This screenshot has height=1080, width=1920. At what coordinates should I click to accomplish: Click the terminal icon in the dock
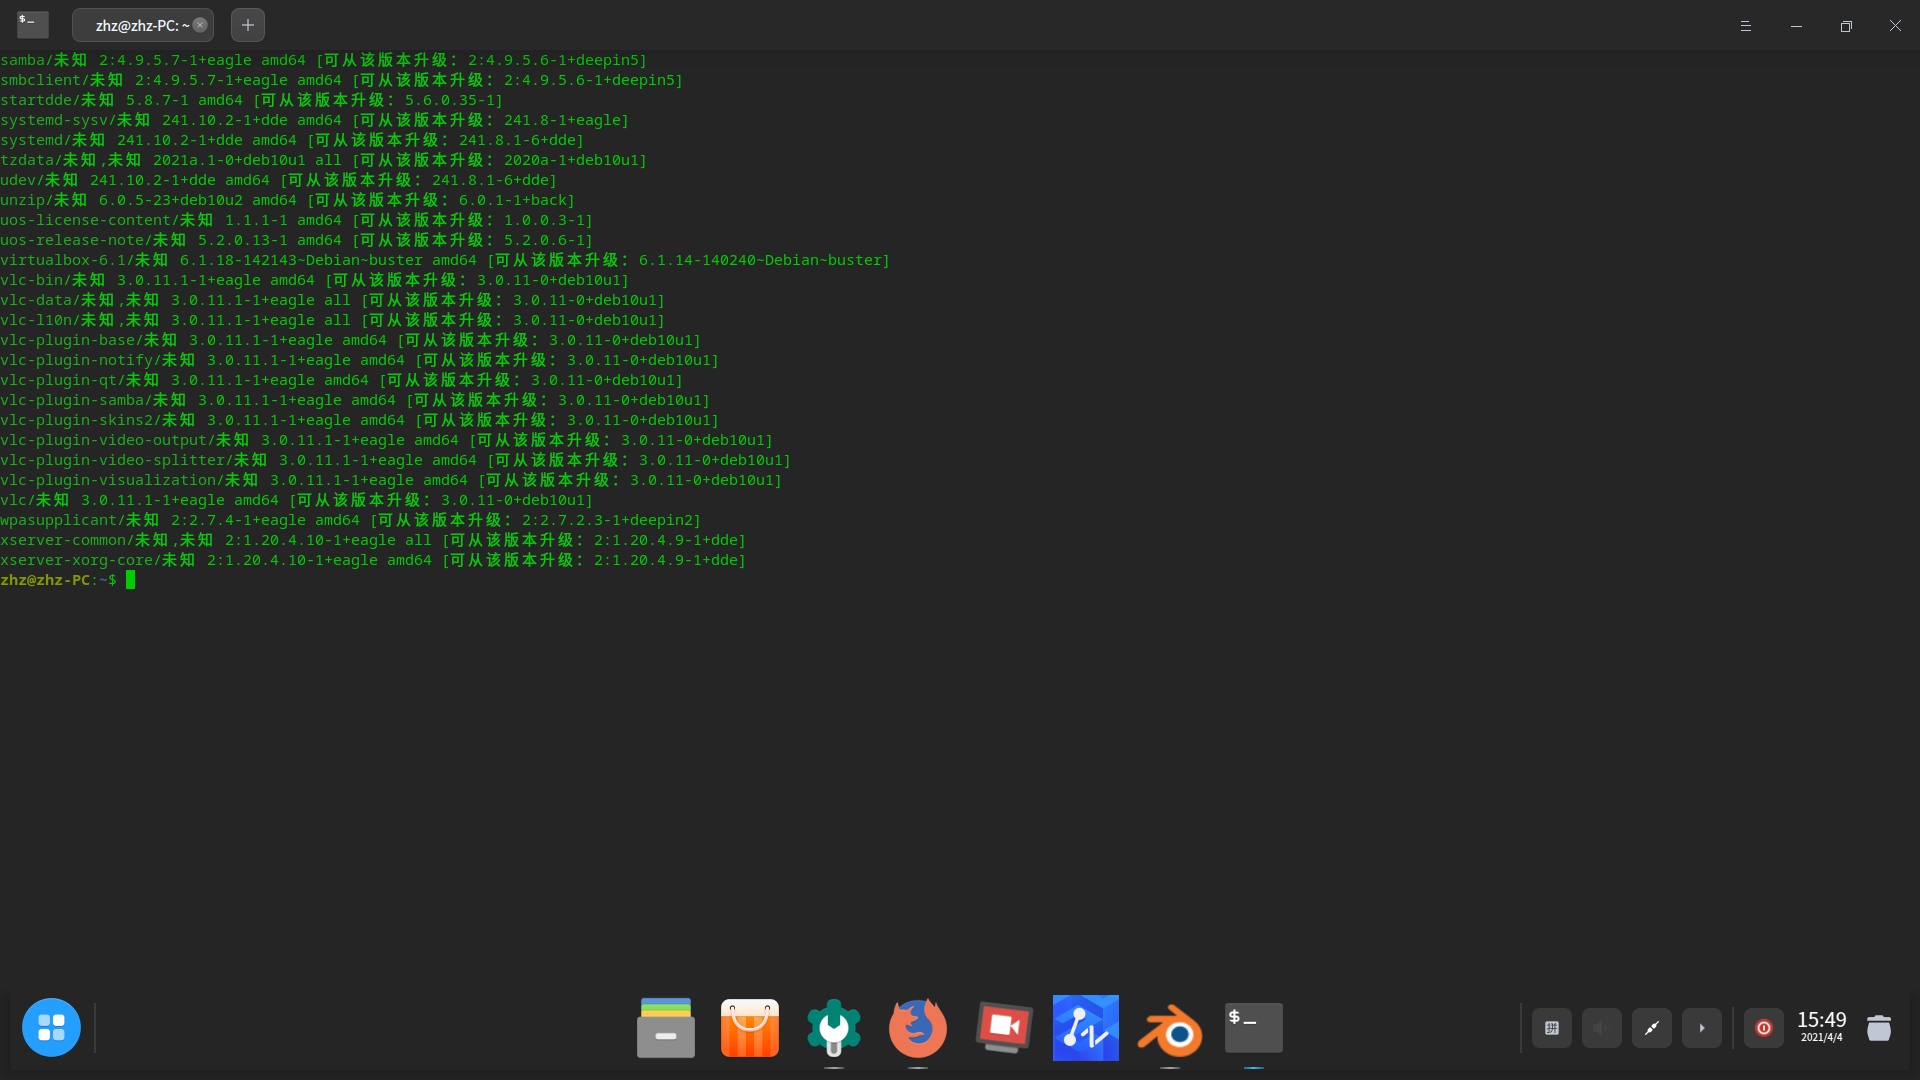[x=1253, y=1027]
